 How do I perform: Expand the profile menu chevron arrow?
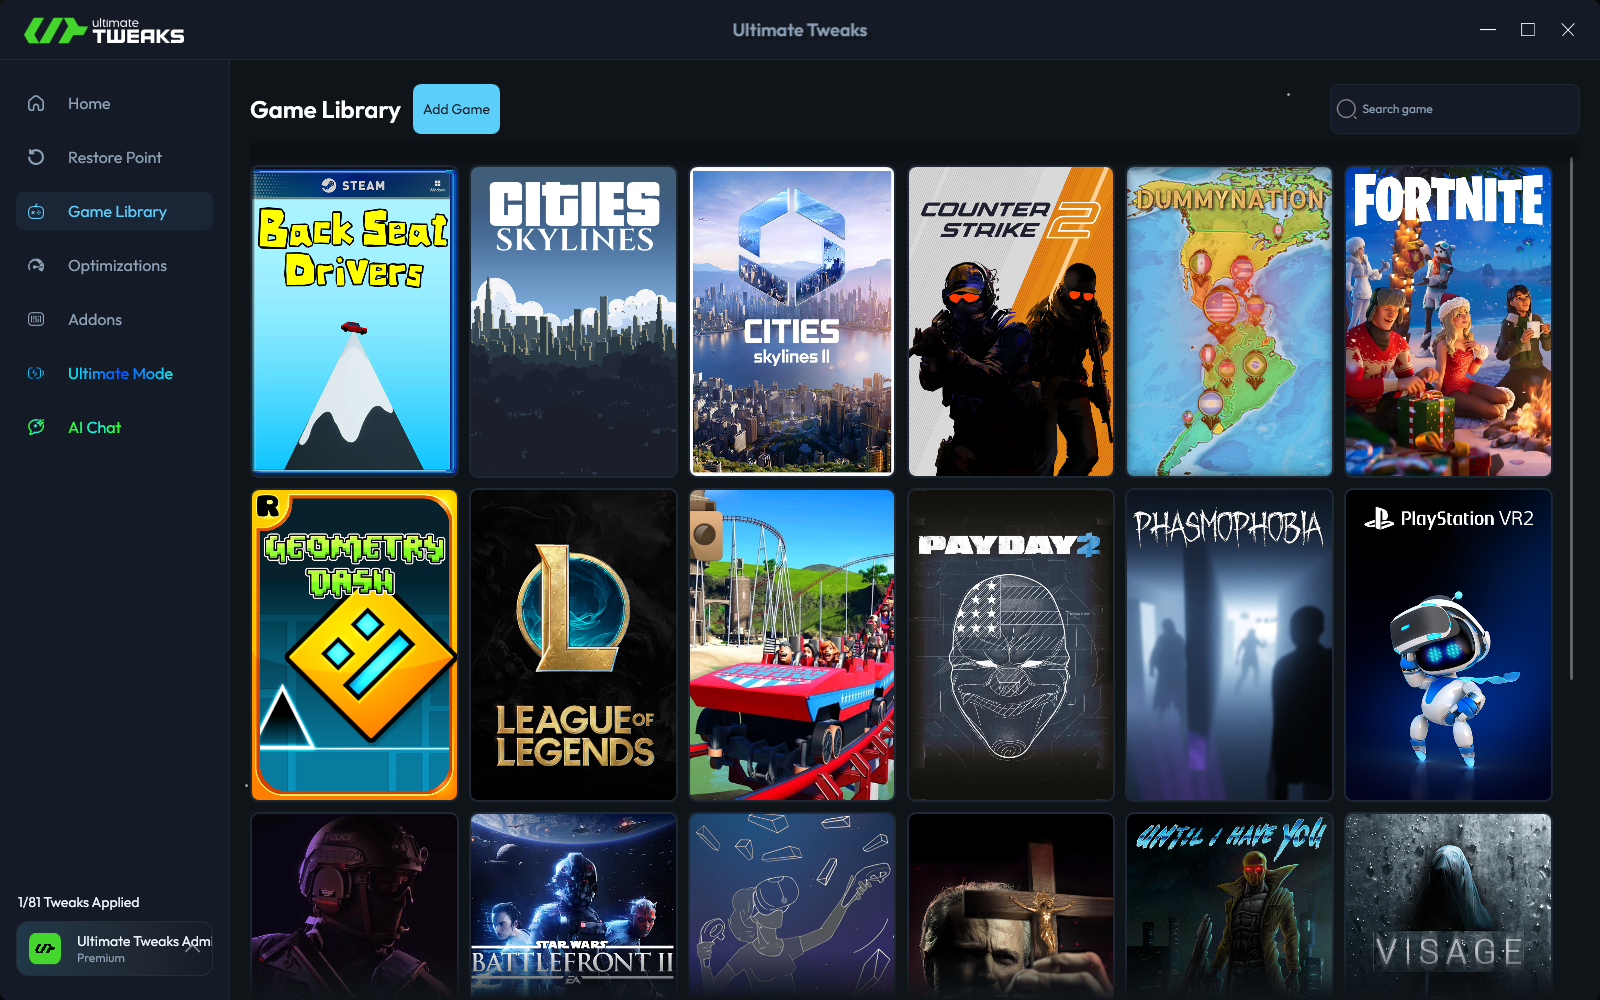coord(193,947)
